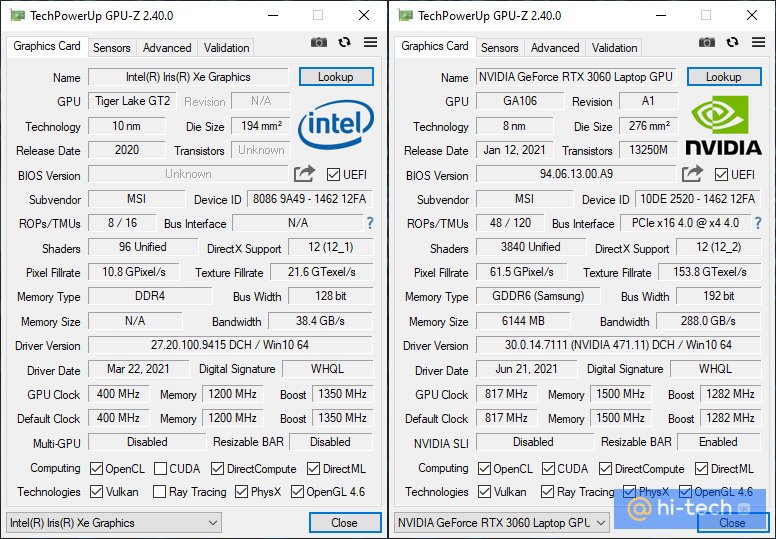This screenshot has width=776, height=539.
Task: Switch to Validation tab in NVIDIA window
Action: tap(615, 48)
